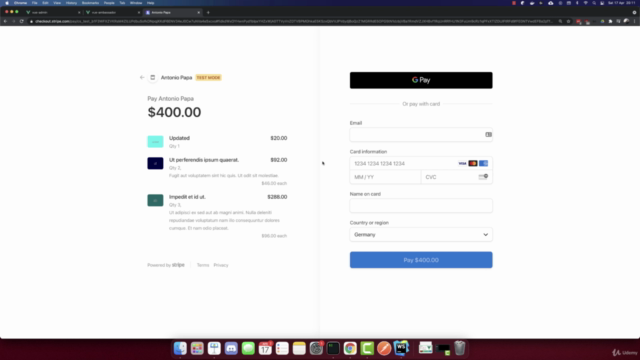640x360 pixels.
Task: Open Keynote from the dock
Action: [214, 348]
